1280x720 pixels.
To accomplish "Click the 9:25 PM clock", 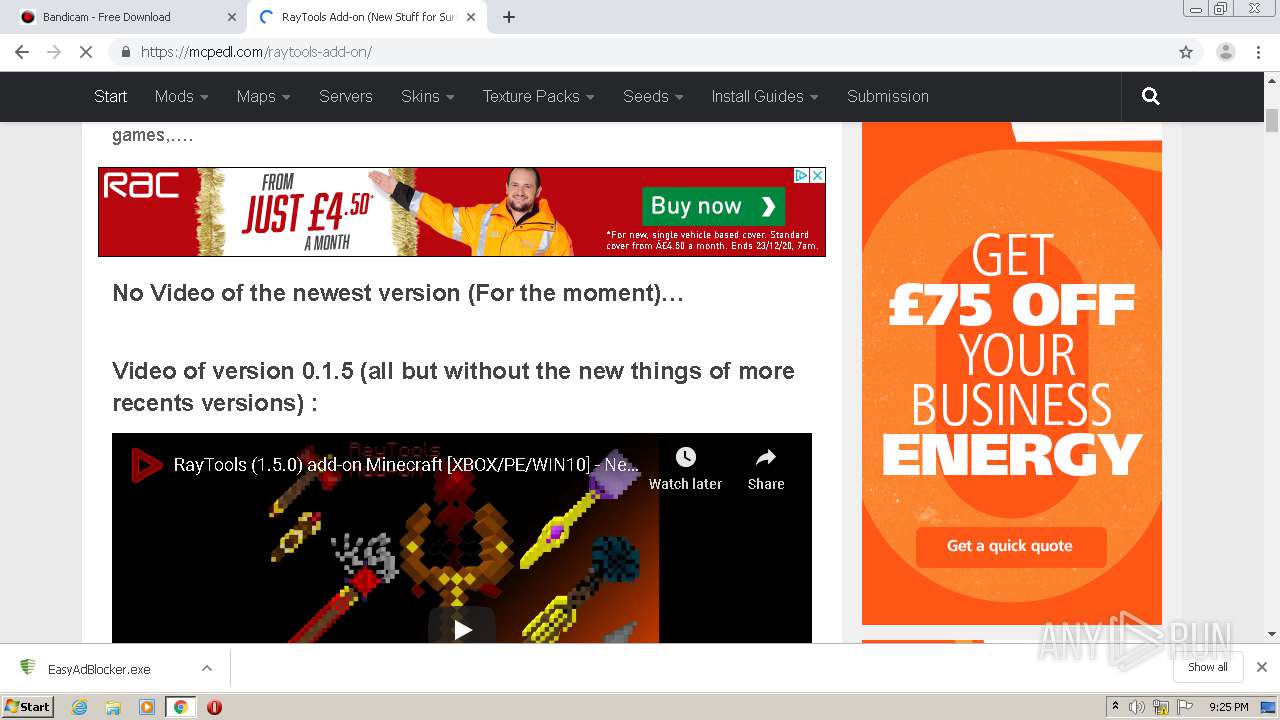I will pyautogui.click(x=1229, y=707).
